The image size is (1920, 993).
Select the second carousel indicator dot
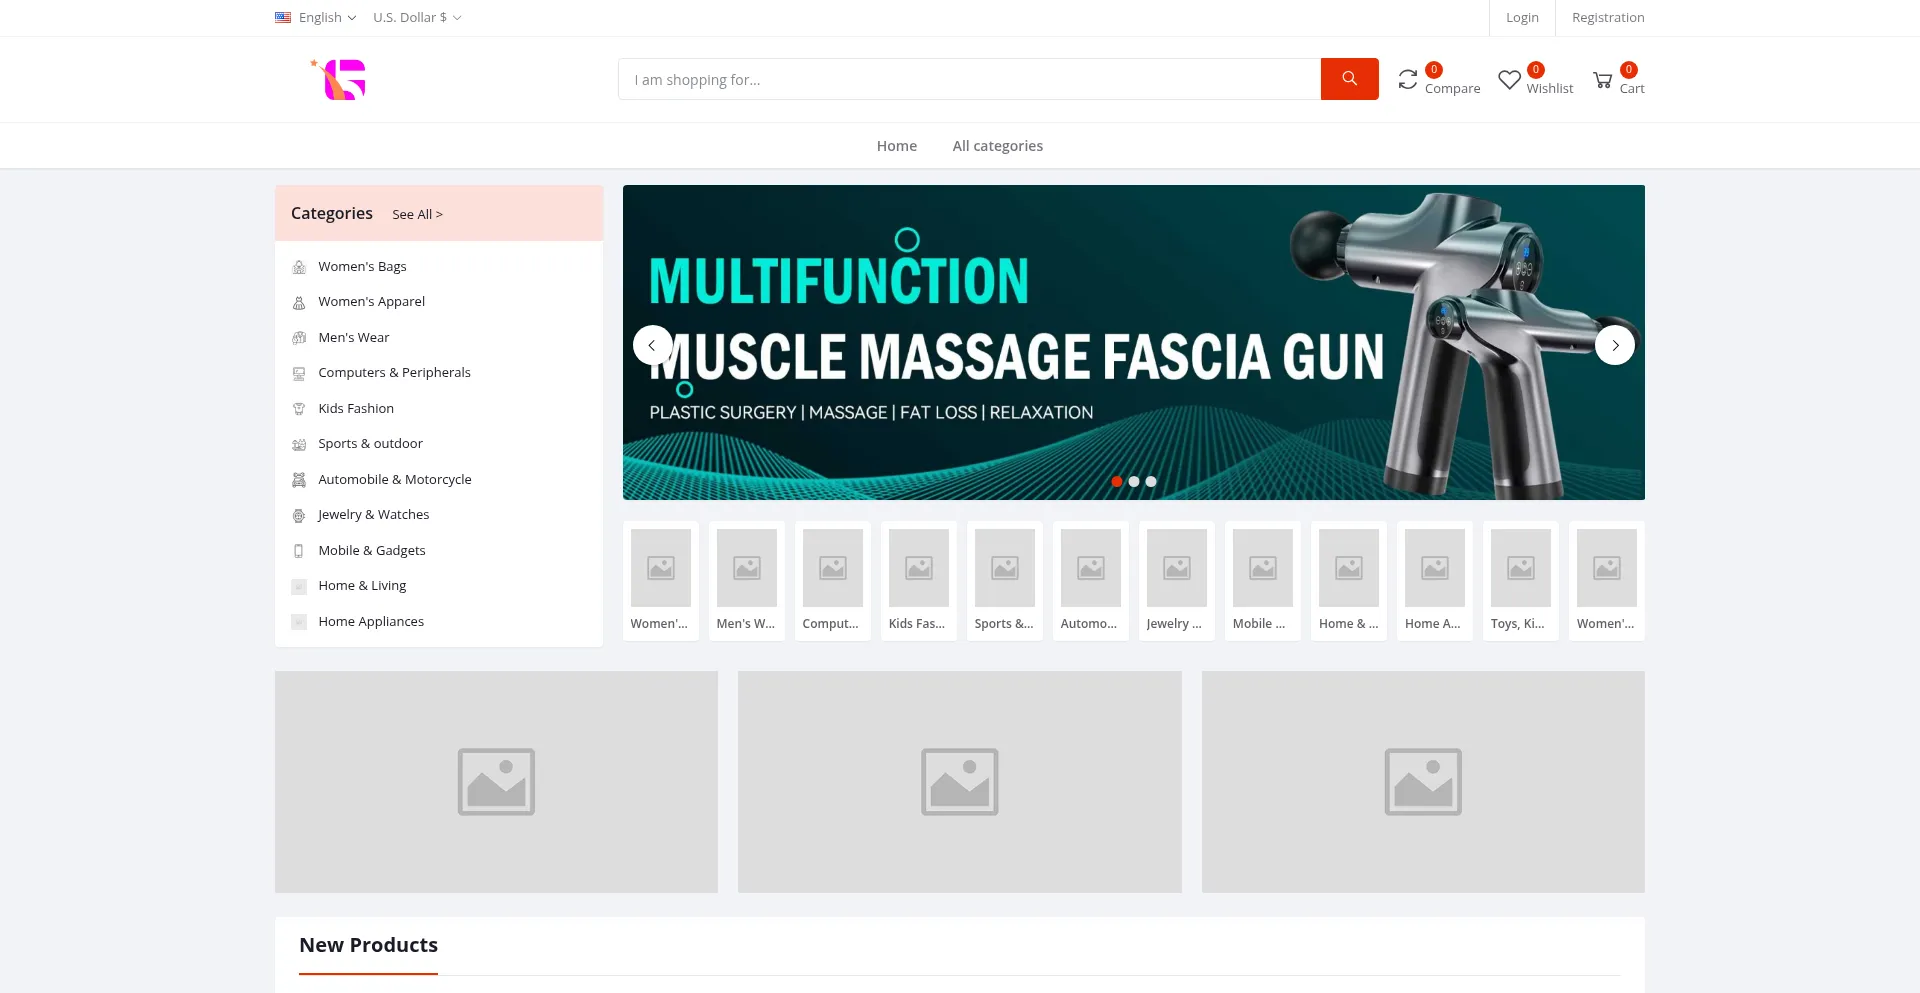[x=1134, y=482]
